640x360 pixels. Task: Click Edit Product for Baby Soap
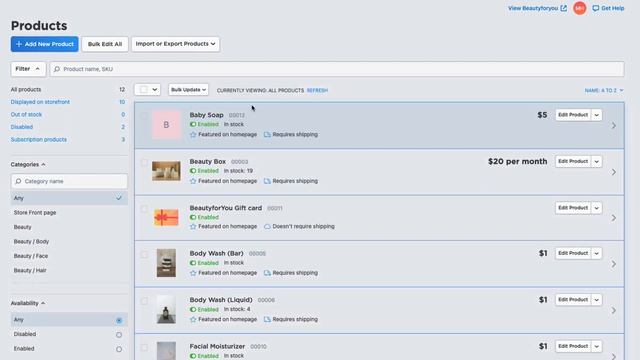coord(573,115)
